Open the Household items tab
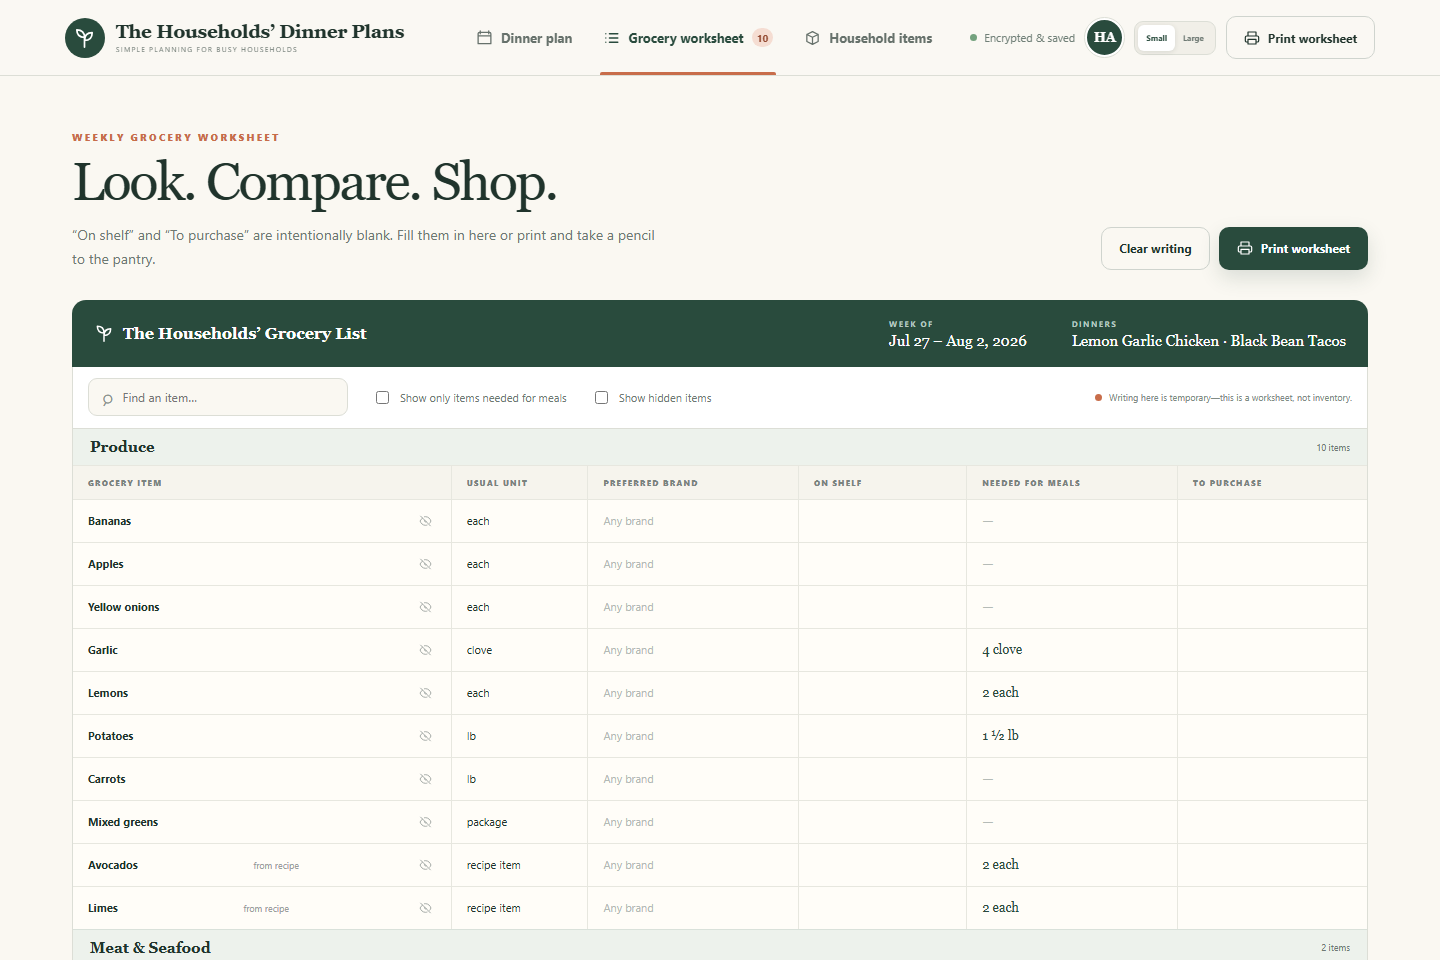Screen dimensions: 1440x960 869,38
